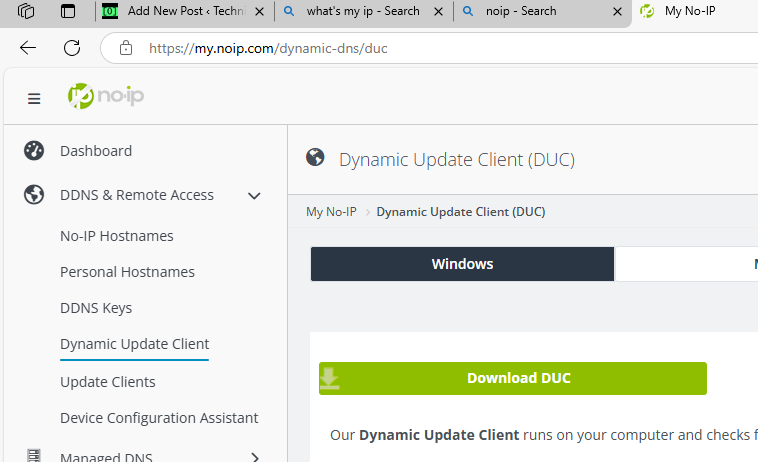Viewport: 758px width, 462px height.
Task: Click the Dynamic Update Client (DUC) breadcrumb text
Action: point(461,212)
